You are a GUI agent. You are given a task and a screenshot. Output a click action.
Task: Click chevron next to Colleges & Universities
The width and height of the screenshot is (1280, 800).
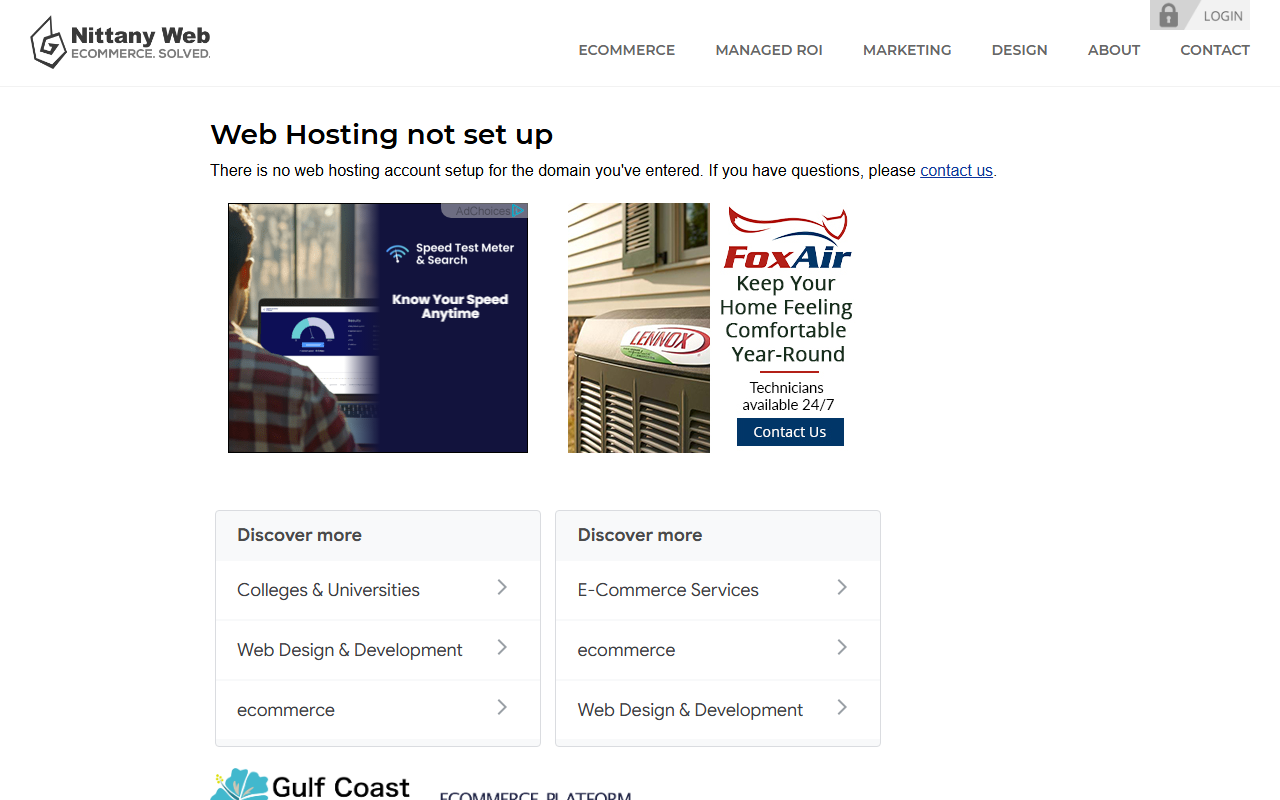pos(502,588)
